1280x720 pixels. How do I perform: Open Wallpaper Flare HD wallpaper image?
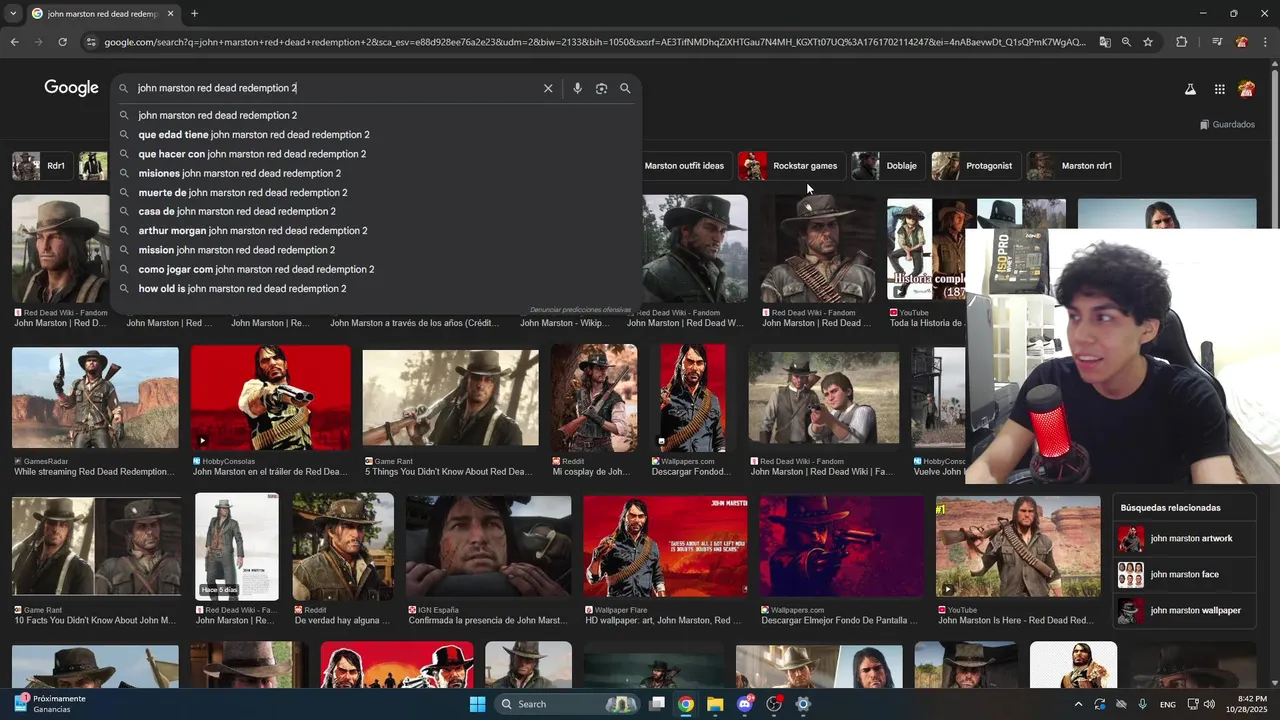pos(665,547)
